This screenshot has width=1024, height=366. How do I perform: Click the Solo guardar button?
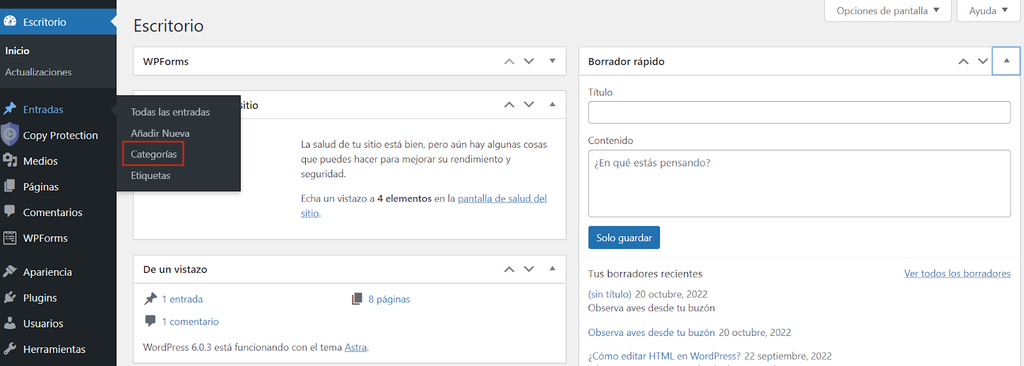[x=624, y=238]
